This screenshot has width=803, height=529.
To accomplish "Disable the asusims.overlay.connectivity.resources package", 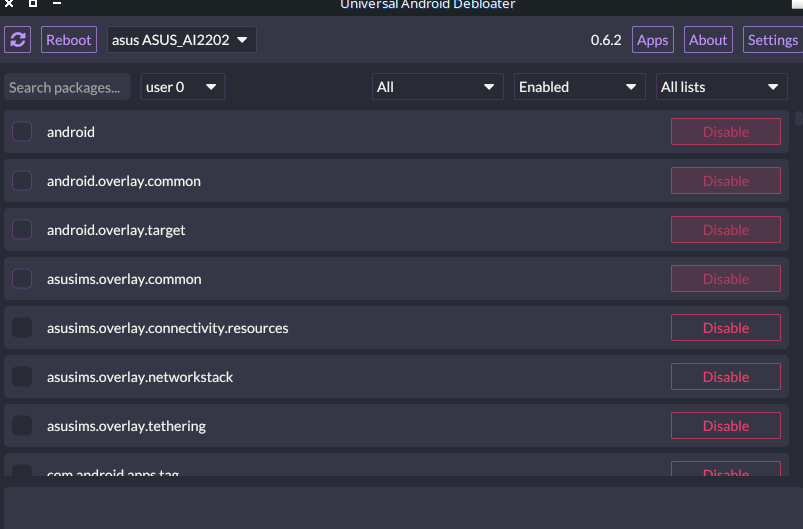I will [x=725, y=328].
